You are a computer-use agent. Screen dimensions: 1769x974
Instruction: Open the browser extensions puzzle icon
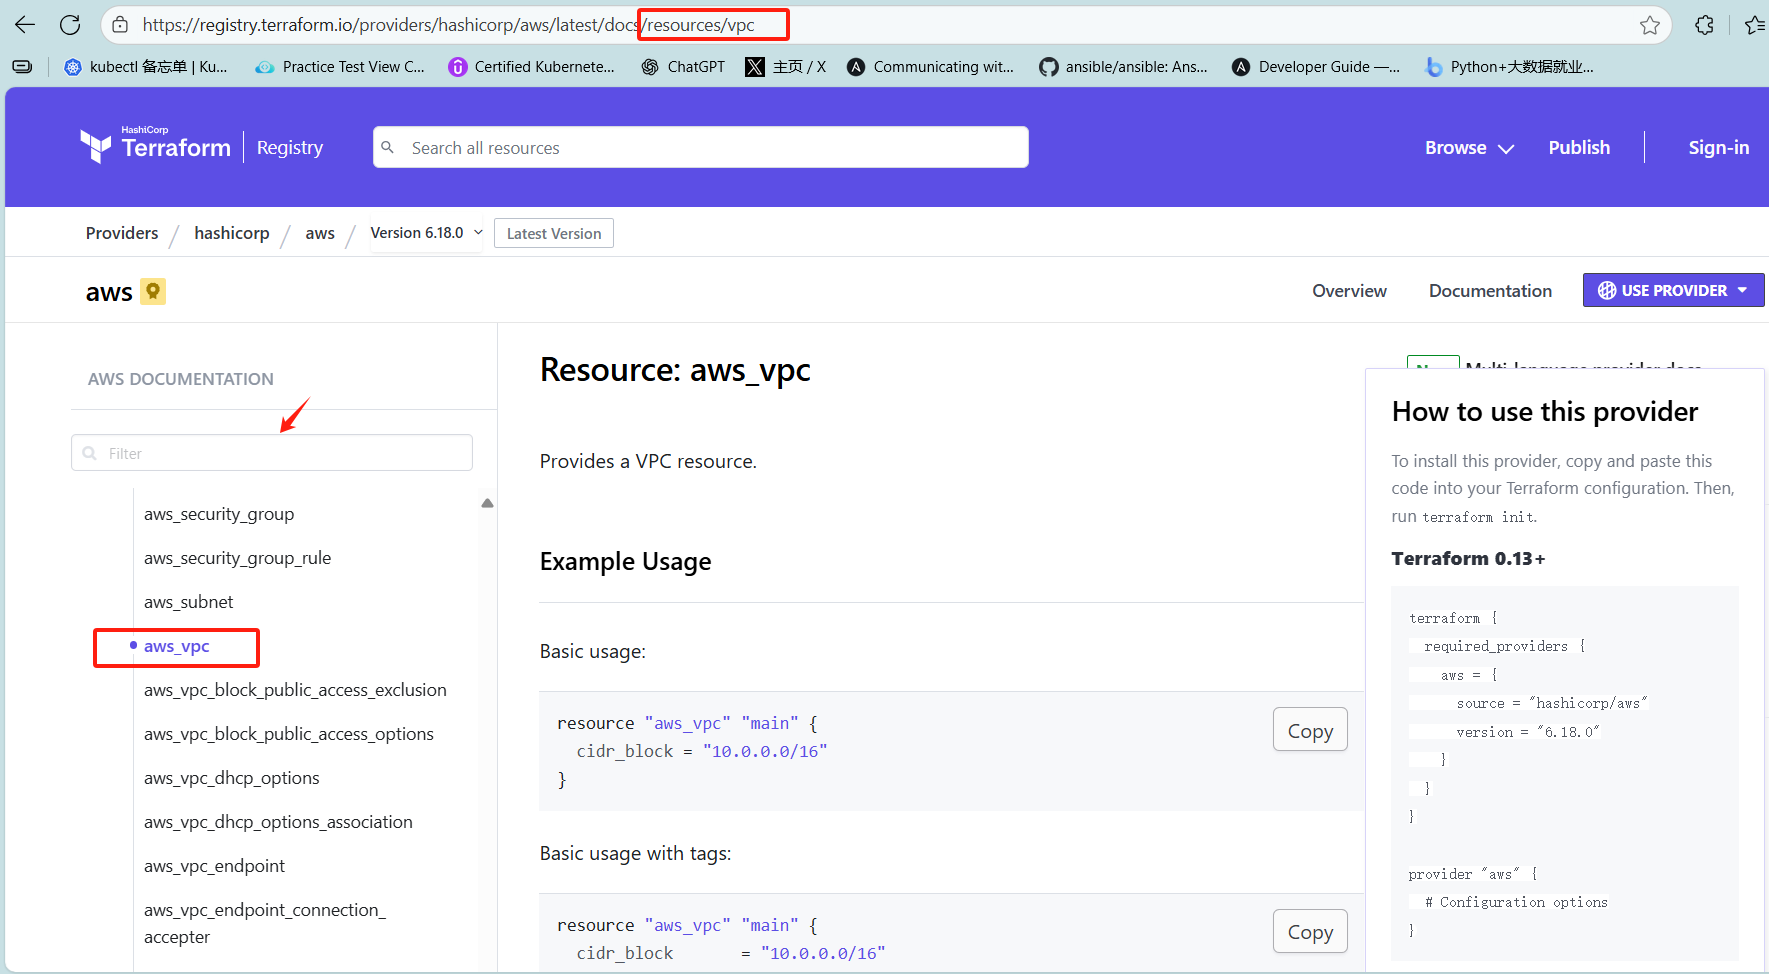click(x=1705, y=25)
